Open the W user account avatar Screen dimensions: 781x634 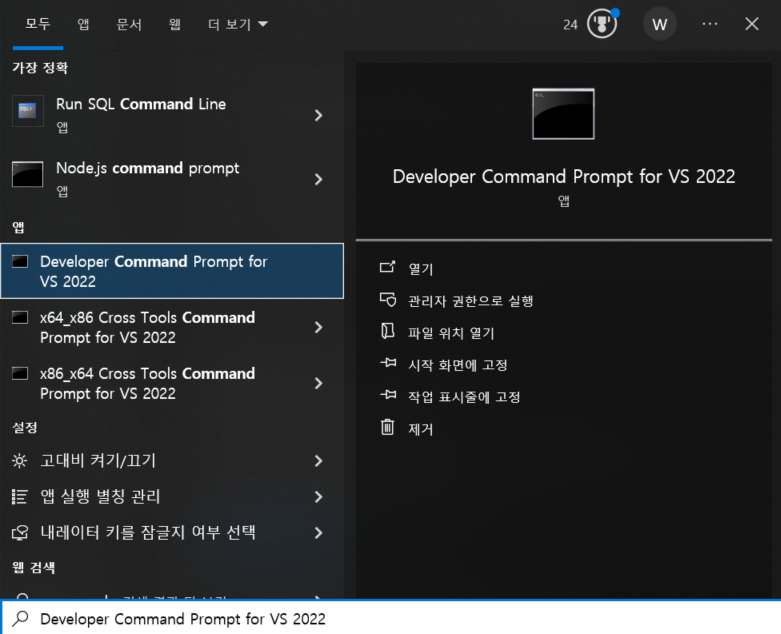tap(659, 24)
